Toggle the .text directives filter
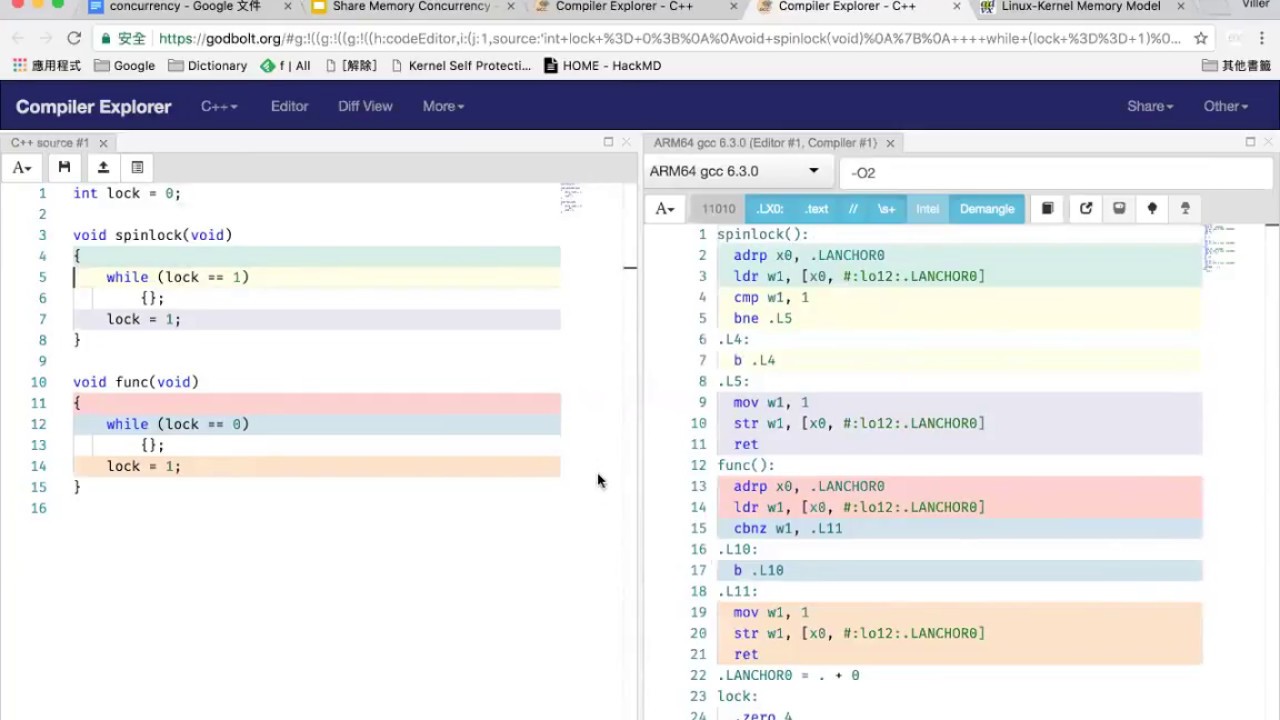Screen dimensions: 1280x720 [817, 209]
